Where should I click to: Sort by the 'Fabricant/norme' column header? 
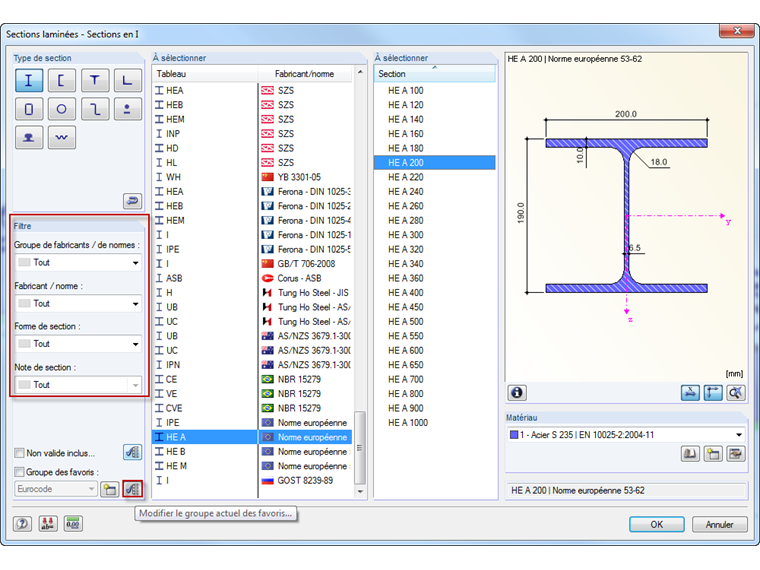(304, 74)
